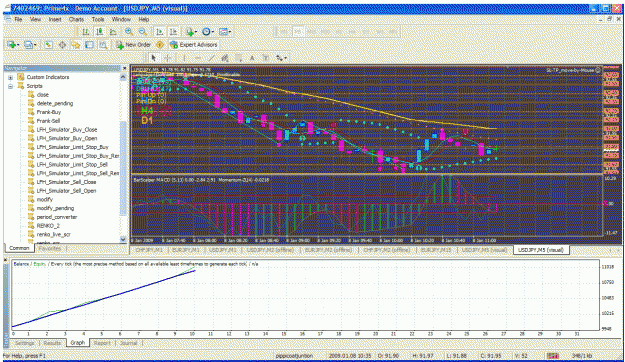Open the Window menu
The width and height of the screenshot is (625, 362).
coord(121,19)
